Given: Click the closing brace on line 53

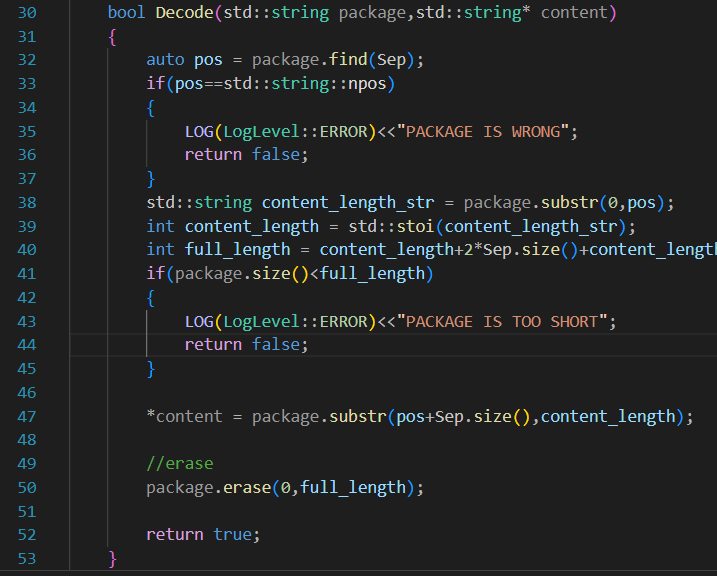Looking at the screenshot, I should pos(112,559).
